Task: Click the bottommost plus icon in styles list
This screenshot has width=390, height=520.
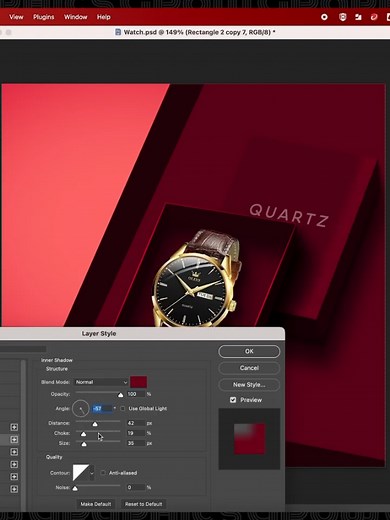Action: [14, 489]
